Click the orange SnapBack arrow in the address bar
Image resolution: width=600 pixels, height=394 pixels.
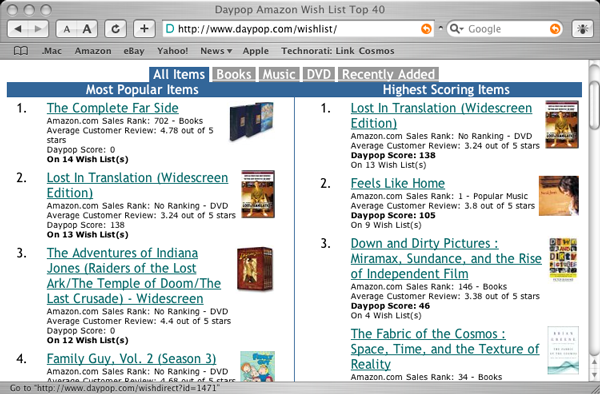426,29
